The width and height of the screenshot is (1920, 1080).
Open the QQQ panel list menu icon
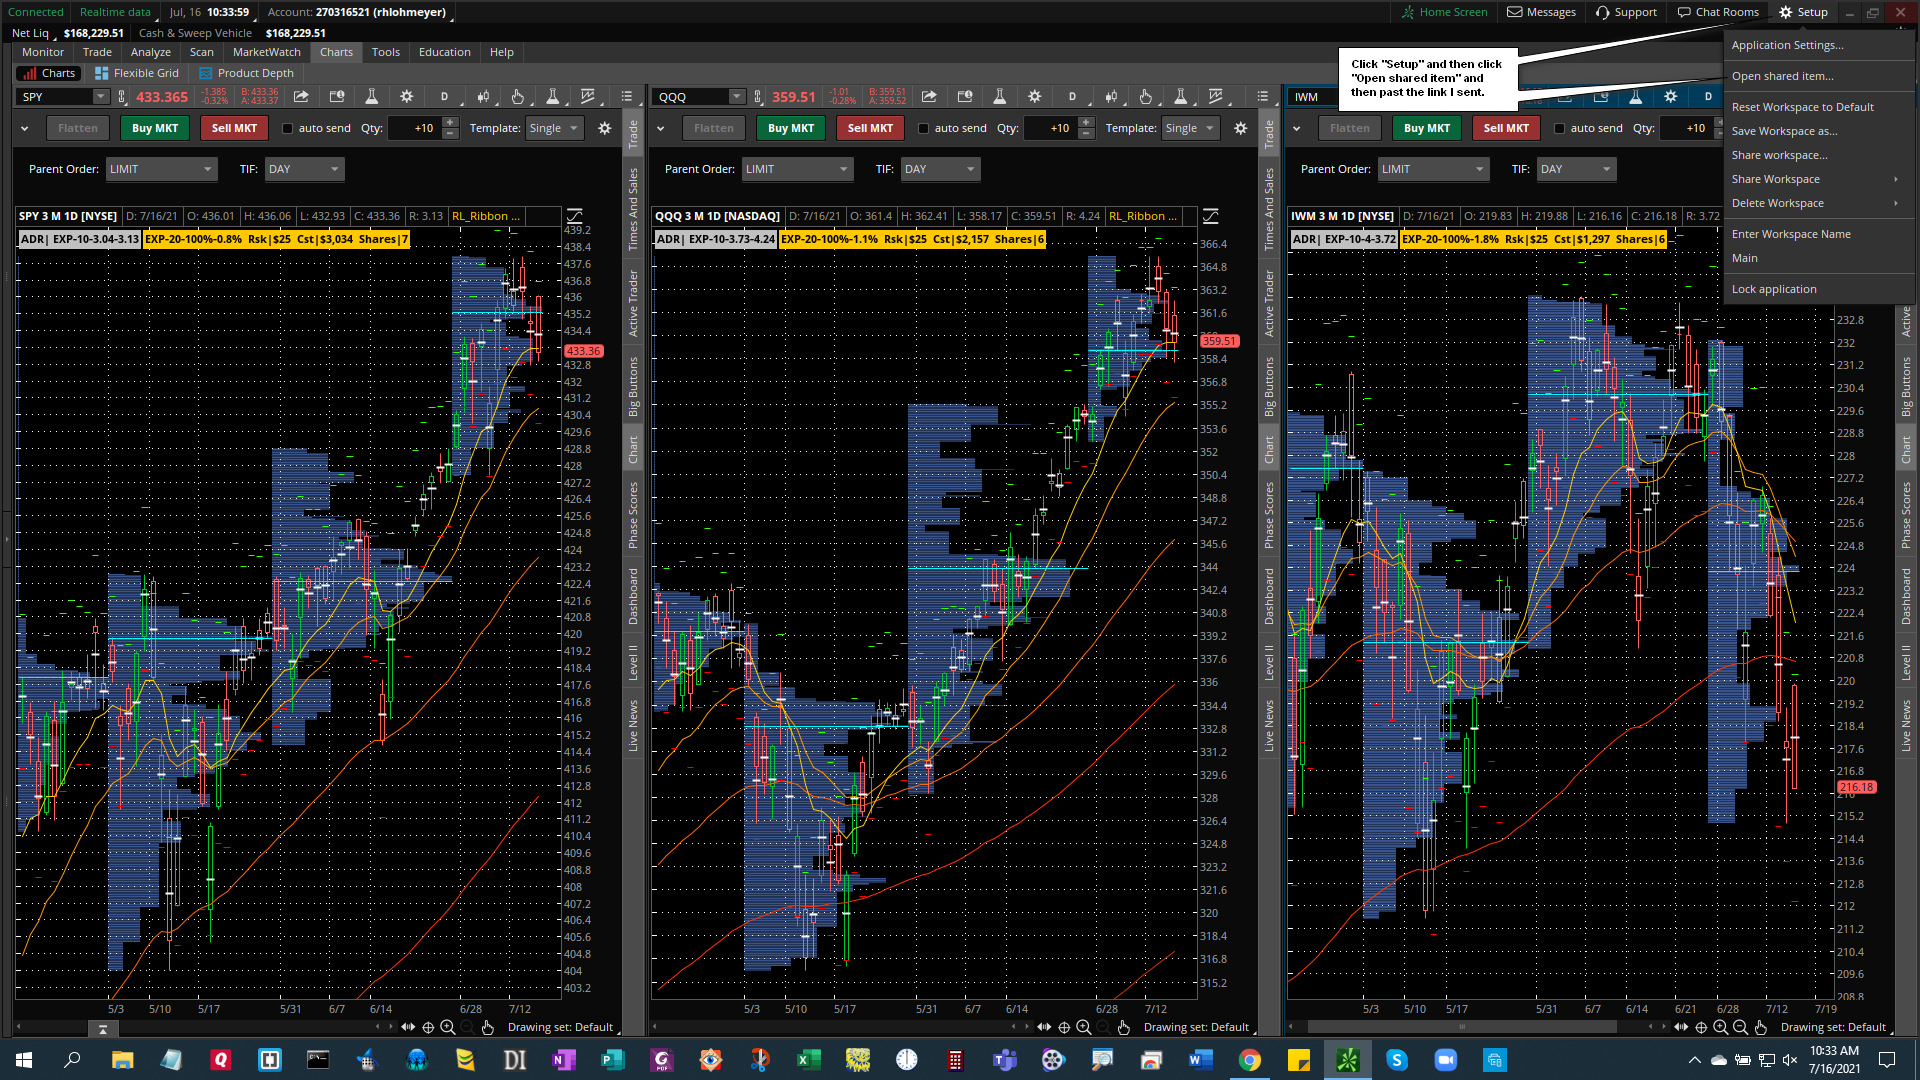pos(1263,97)
